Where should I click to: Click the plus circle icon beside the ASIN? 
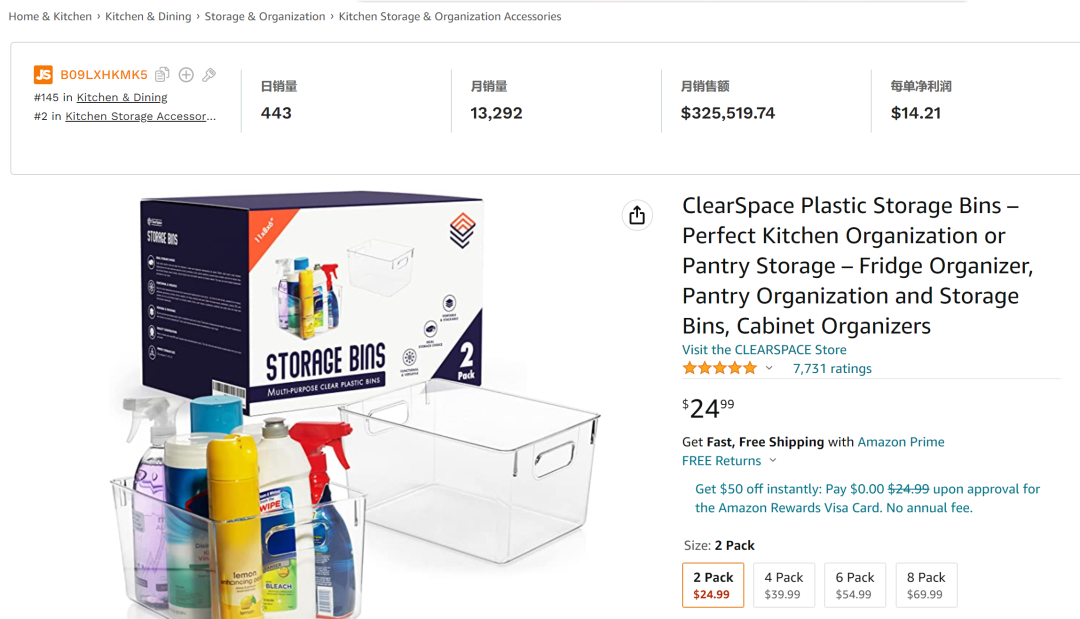(186, 75)
